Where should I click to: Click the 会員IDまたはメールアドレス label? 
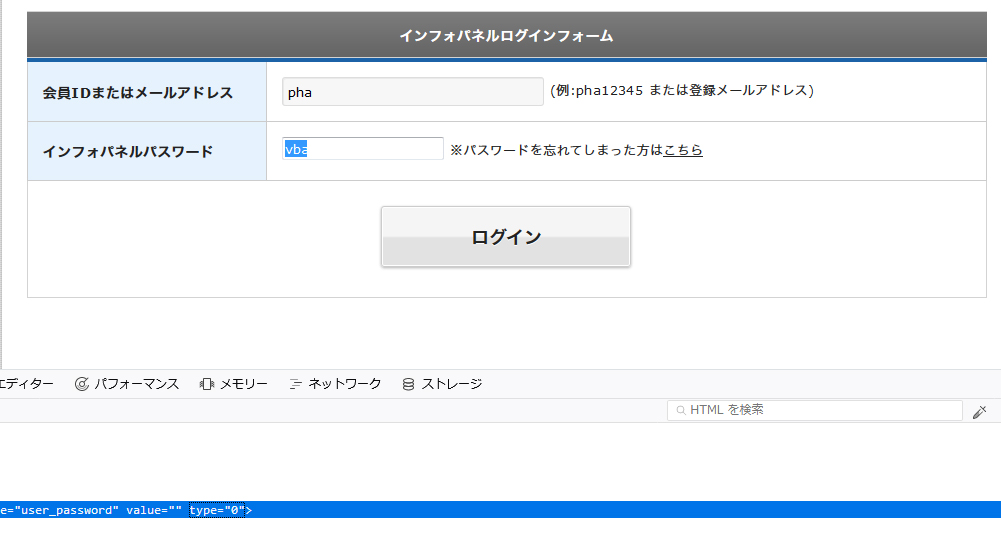coord(137,93)
